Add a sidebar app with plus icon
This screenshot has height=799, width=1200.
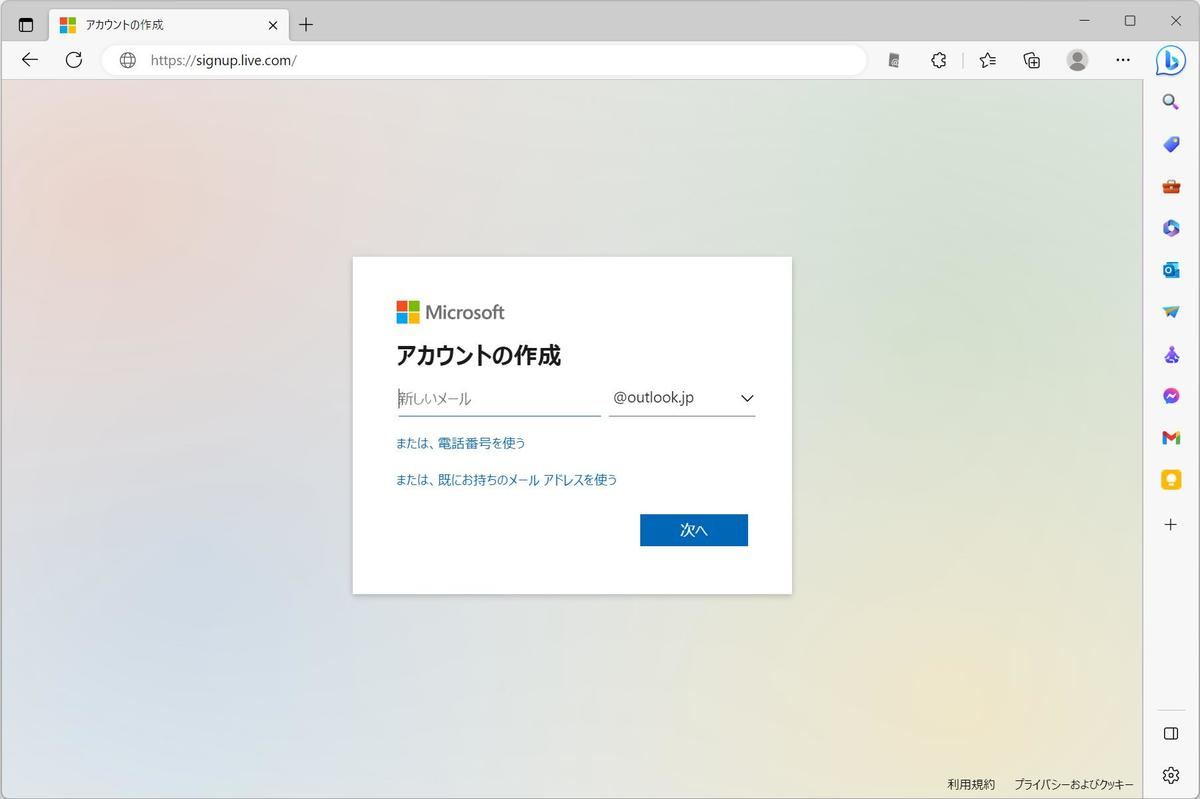1171,524
